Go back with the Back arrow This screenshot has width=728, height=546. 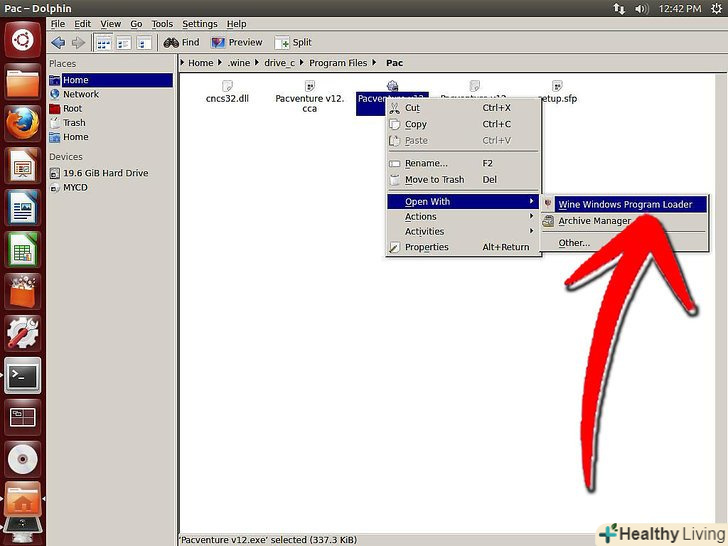click(58, 43)
